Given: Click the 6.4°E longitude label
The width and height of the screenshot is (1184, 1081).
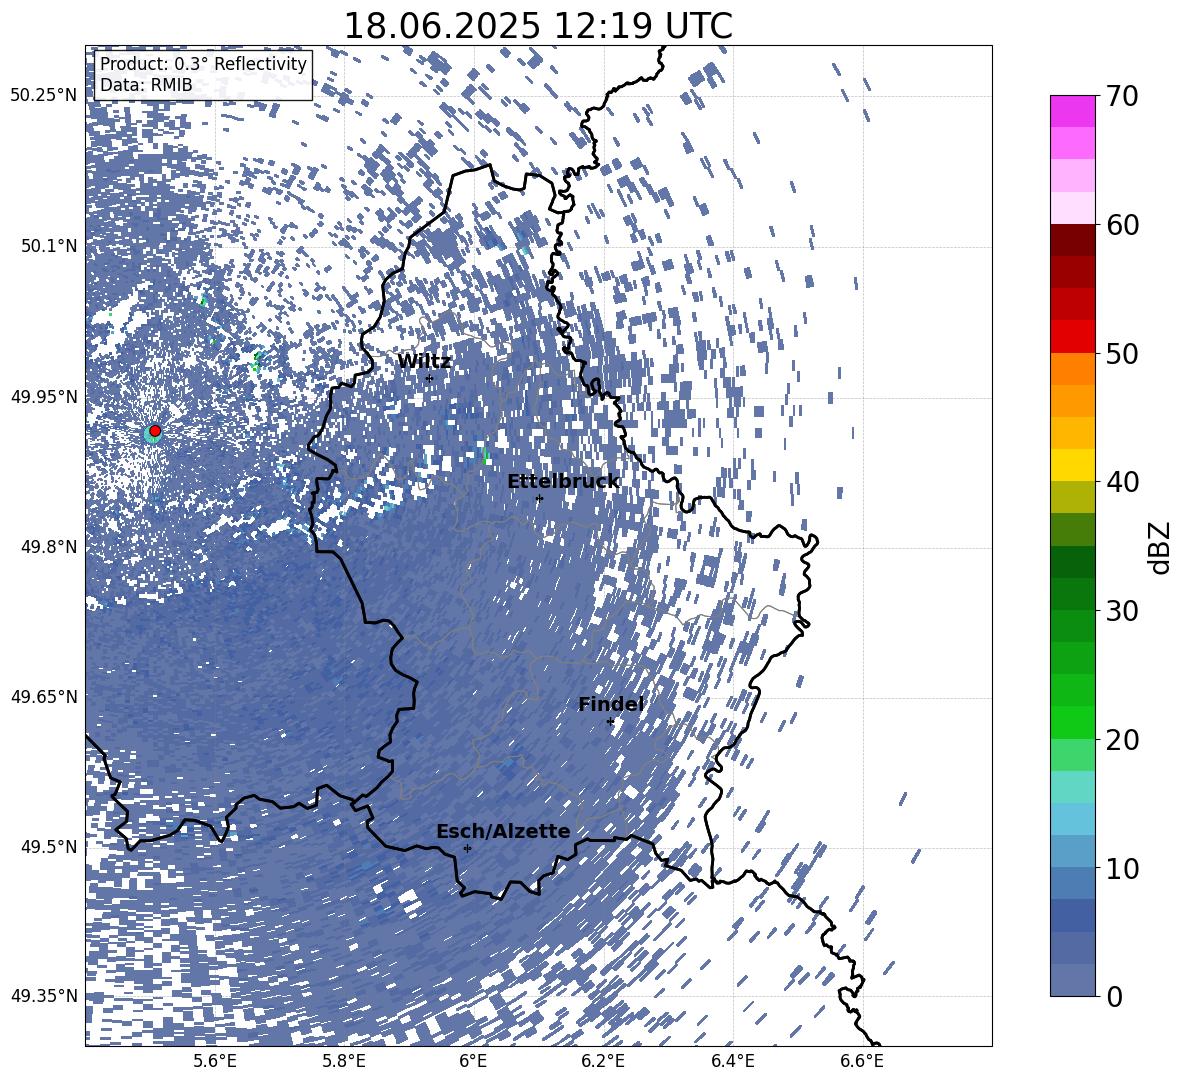Looking at the screenshot, I should (732, 1061).
